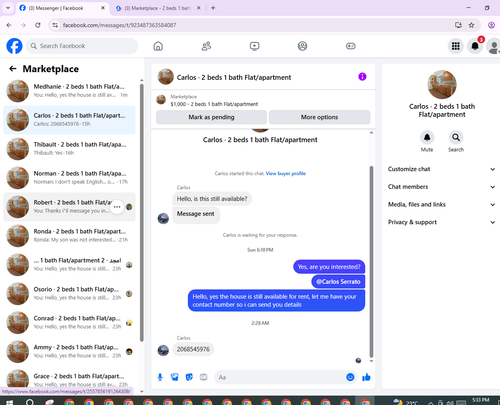Open Medhanie conversation in list
The height and width of the screenshot is (405, 500).
[x=69, y=91]
